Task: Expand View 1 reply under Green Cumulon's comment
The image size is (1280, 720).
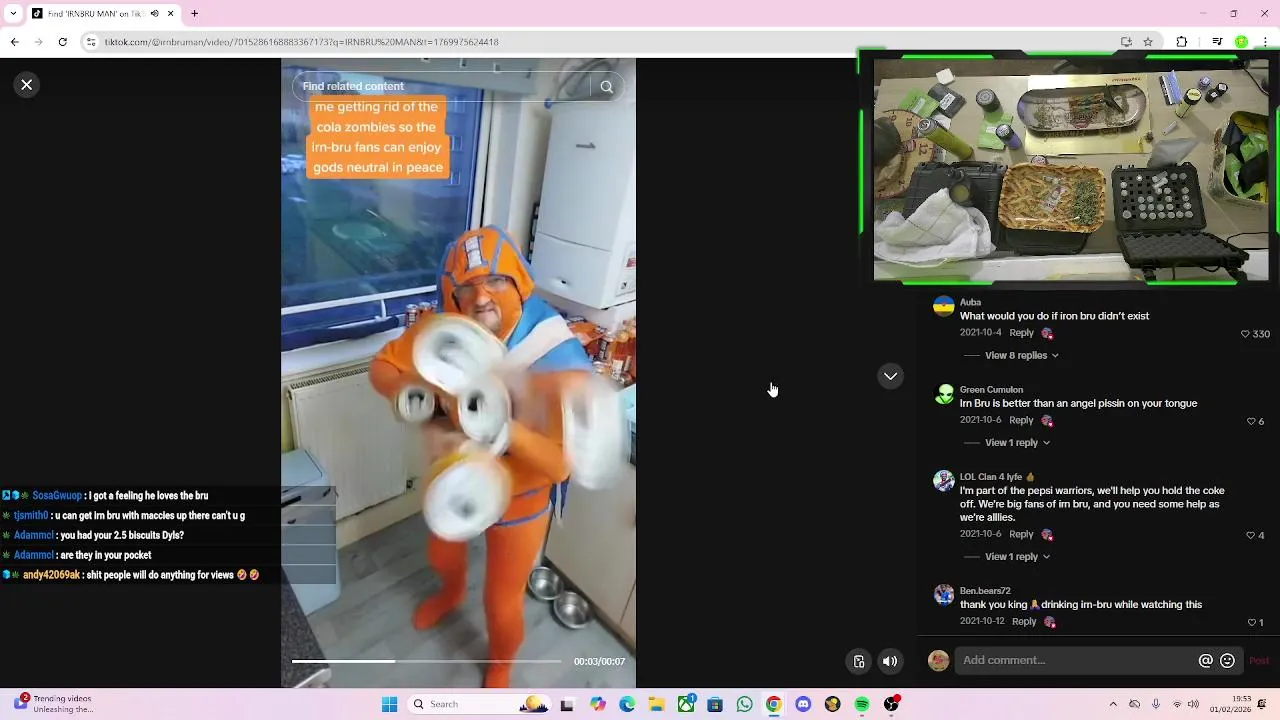Action: 1017,442
